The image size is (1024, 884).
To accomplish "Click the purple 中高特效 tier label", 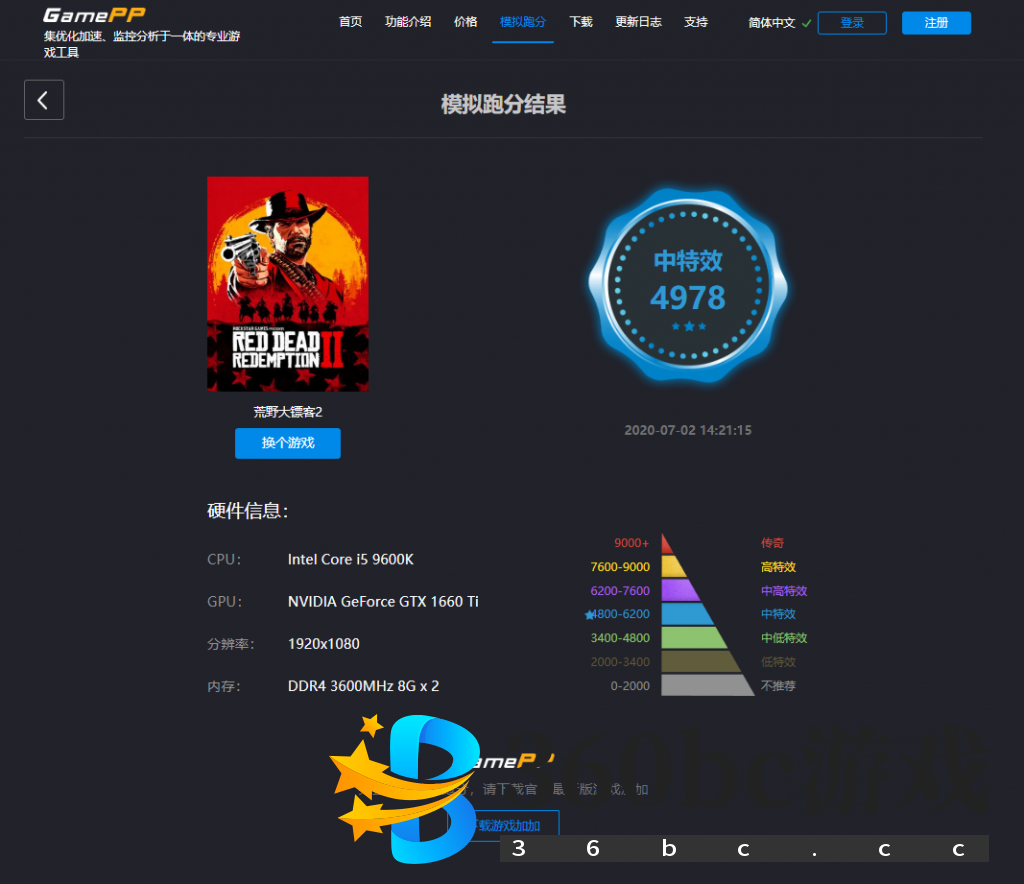I will 784,591.
